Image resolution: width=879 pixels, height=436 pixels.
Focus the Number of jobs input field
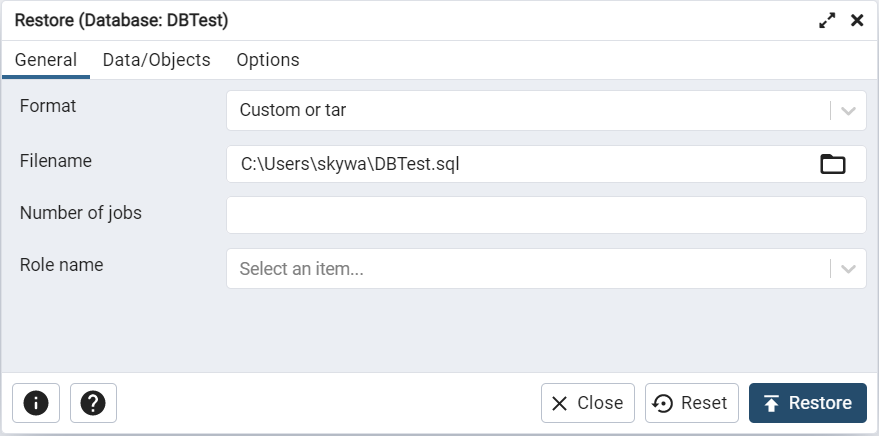[x=546, y=215]
